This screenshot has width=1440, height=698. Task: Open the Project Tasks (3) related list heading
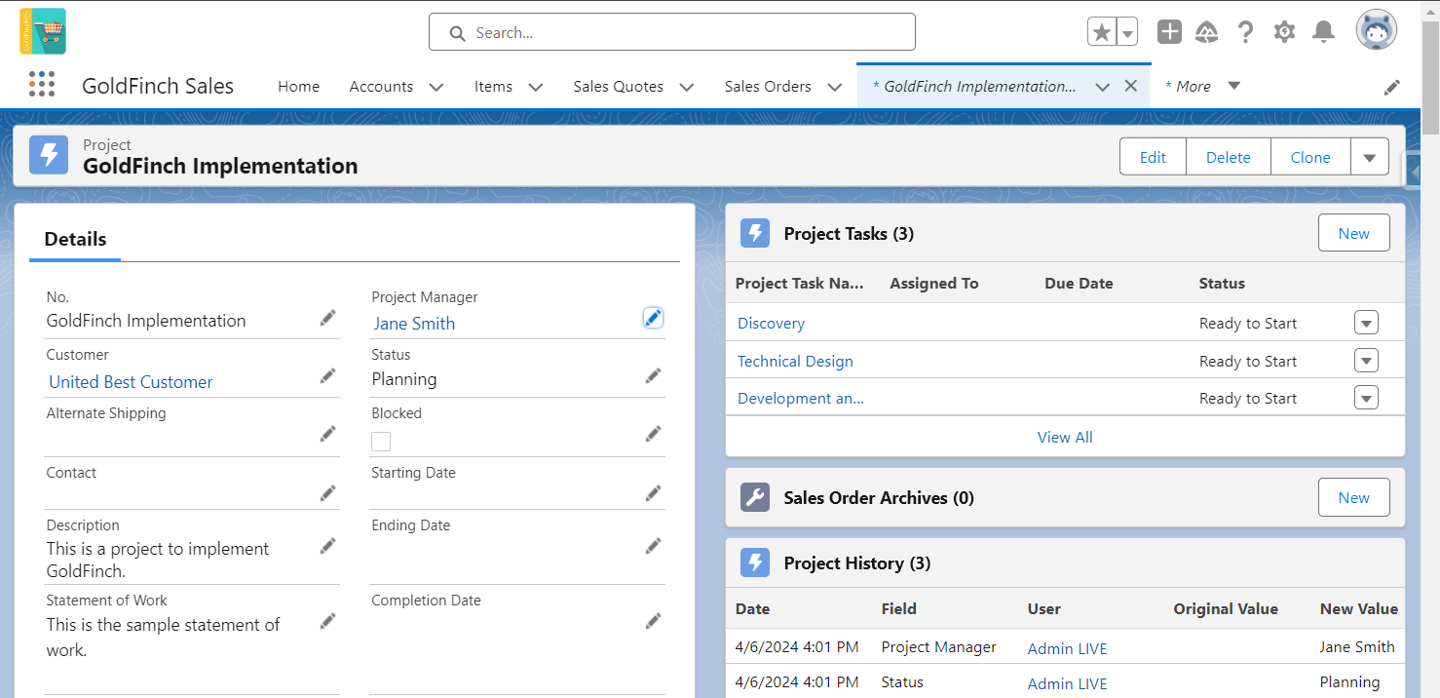click(x=849, y=233)
